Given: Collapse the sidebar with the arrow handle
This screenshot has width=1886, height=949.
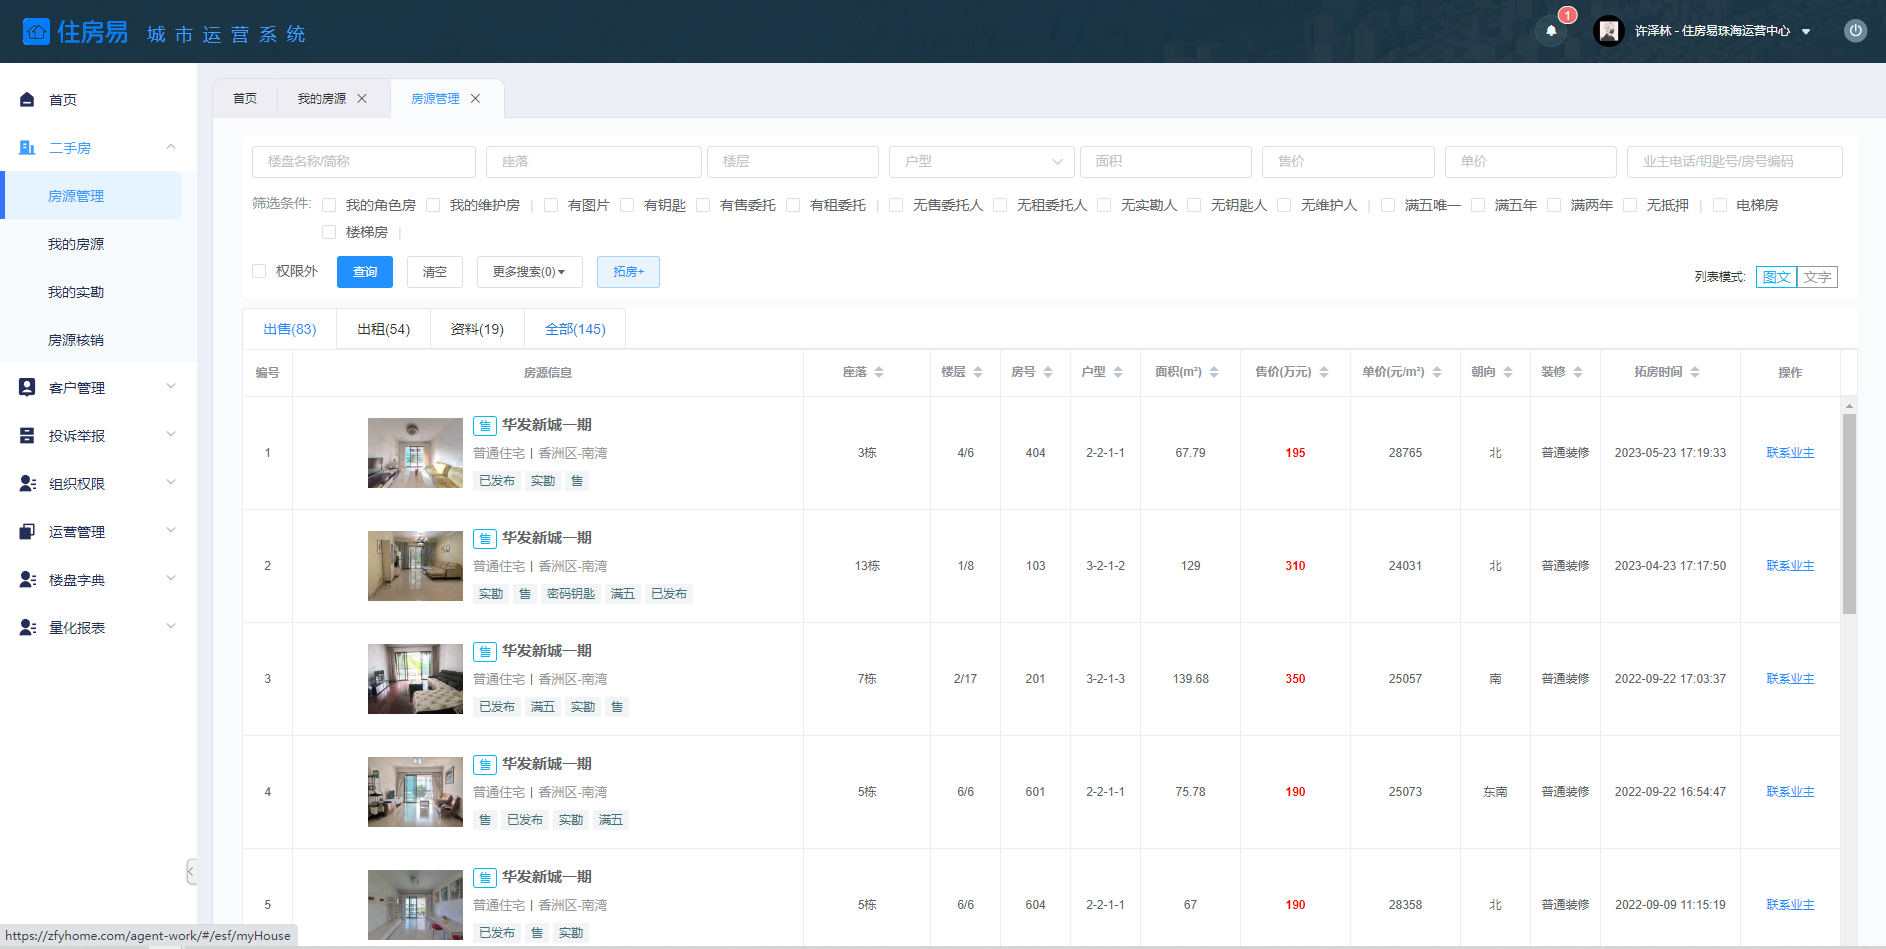Looking at the screenshot, I should 191,871.
